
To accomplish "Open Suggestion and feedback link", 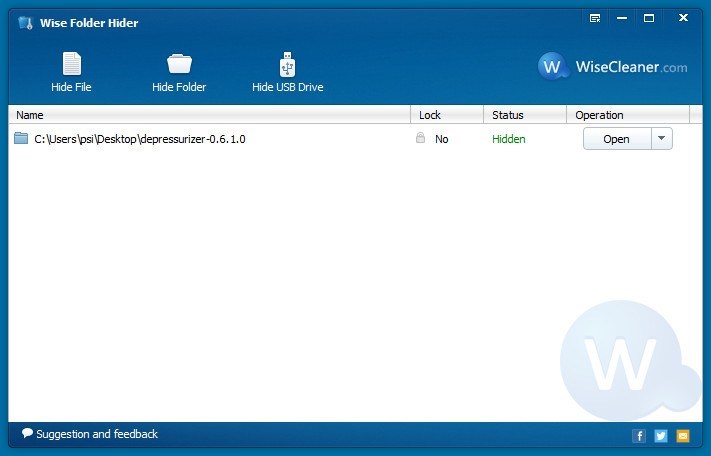I will pyautogui.click(x=97, y=434).
